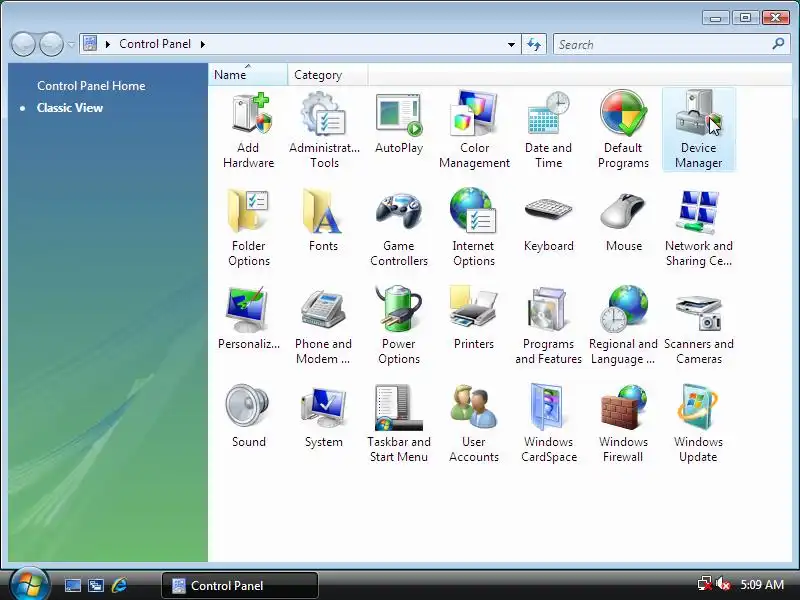Viewport: 800px width, 600px height.
Task: Click Switch between windows quick launch icon
Action: click(96, 585)
